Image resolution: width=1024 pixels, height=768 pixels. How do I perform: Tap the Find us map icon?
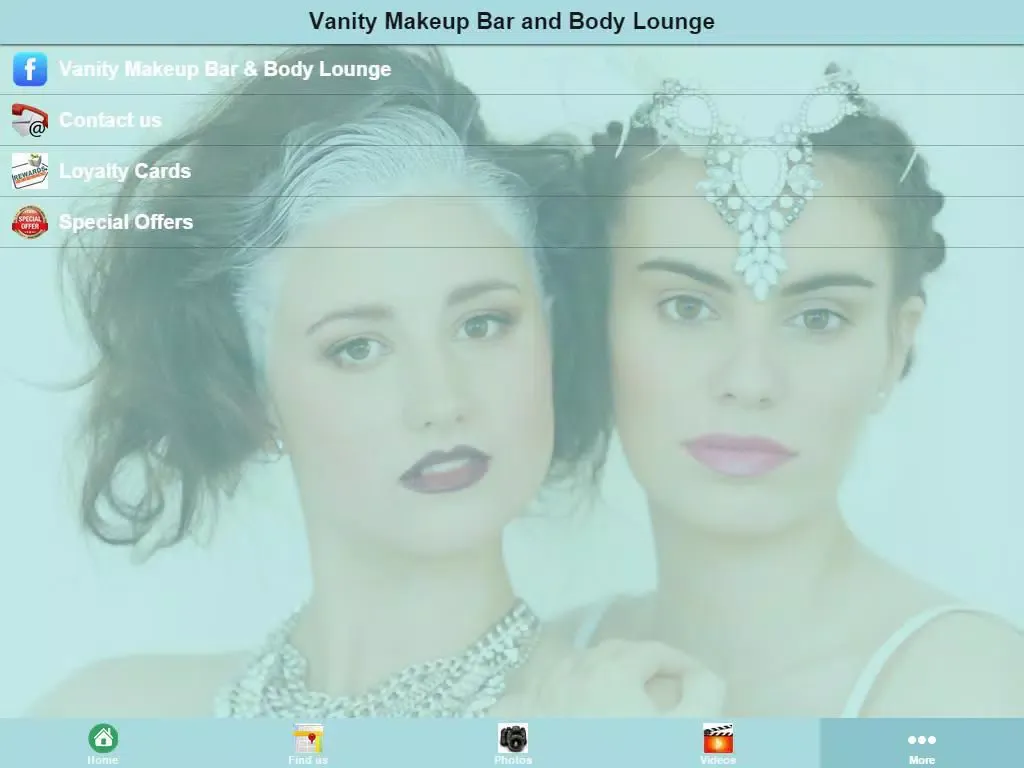click(x=308, y=739)
